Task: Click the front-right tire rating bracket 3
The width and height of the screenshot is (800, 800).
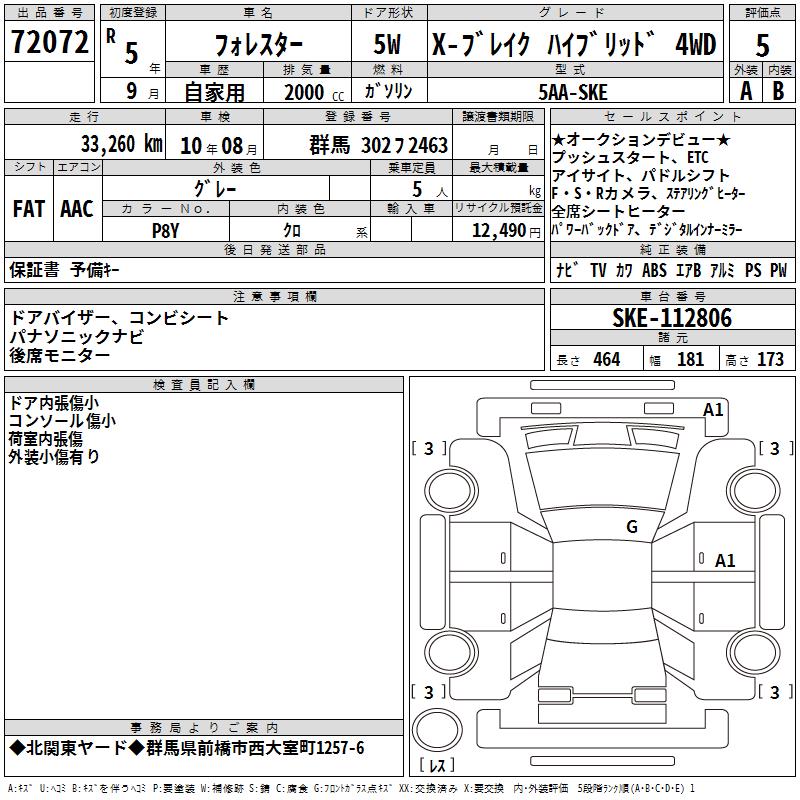Action: (x=775, y=448)
